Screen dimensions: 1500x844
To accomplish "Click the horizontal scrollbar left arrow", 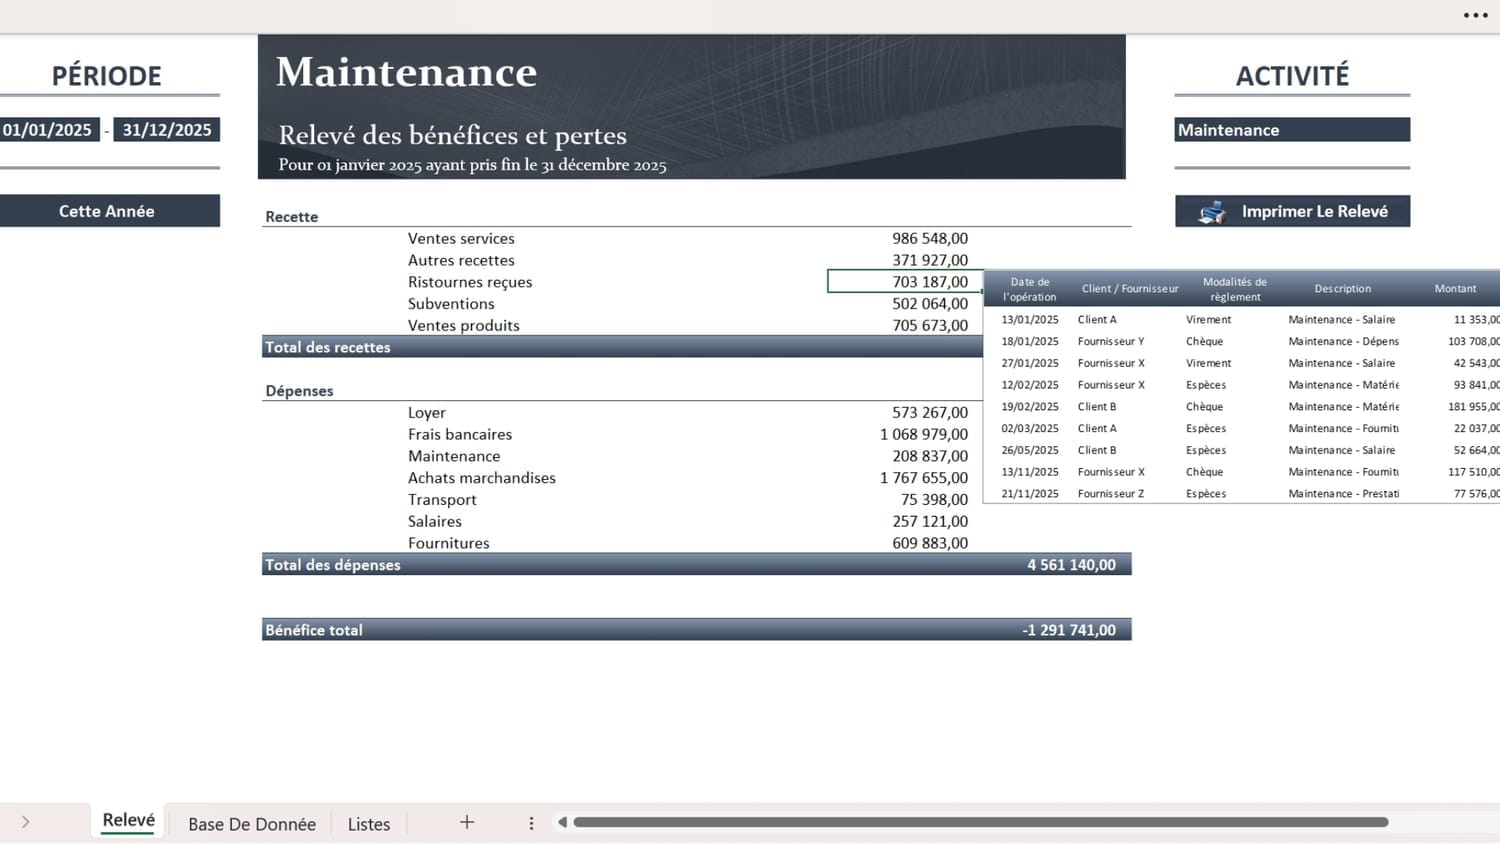I will coord(562,822).
